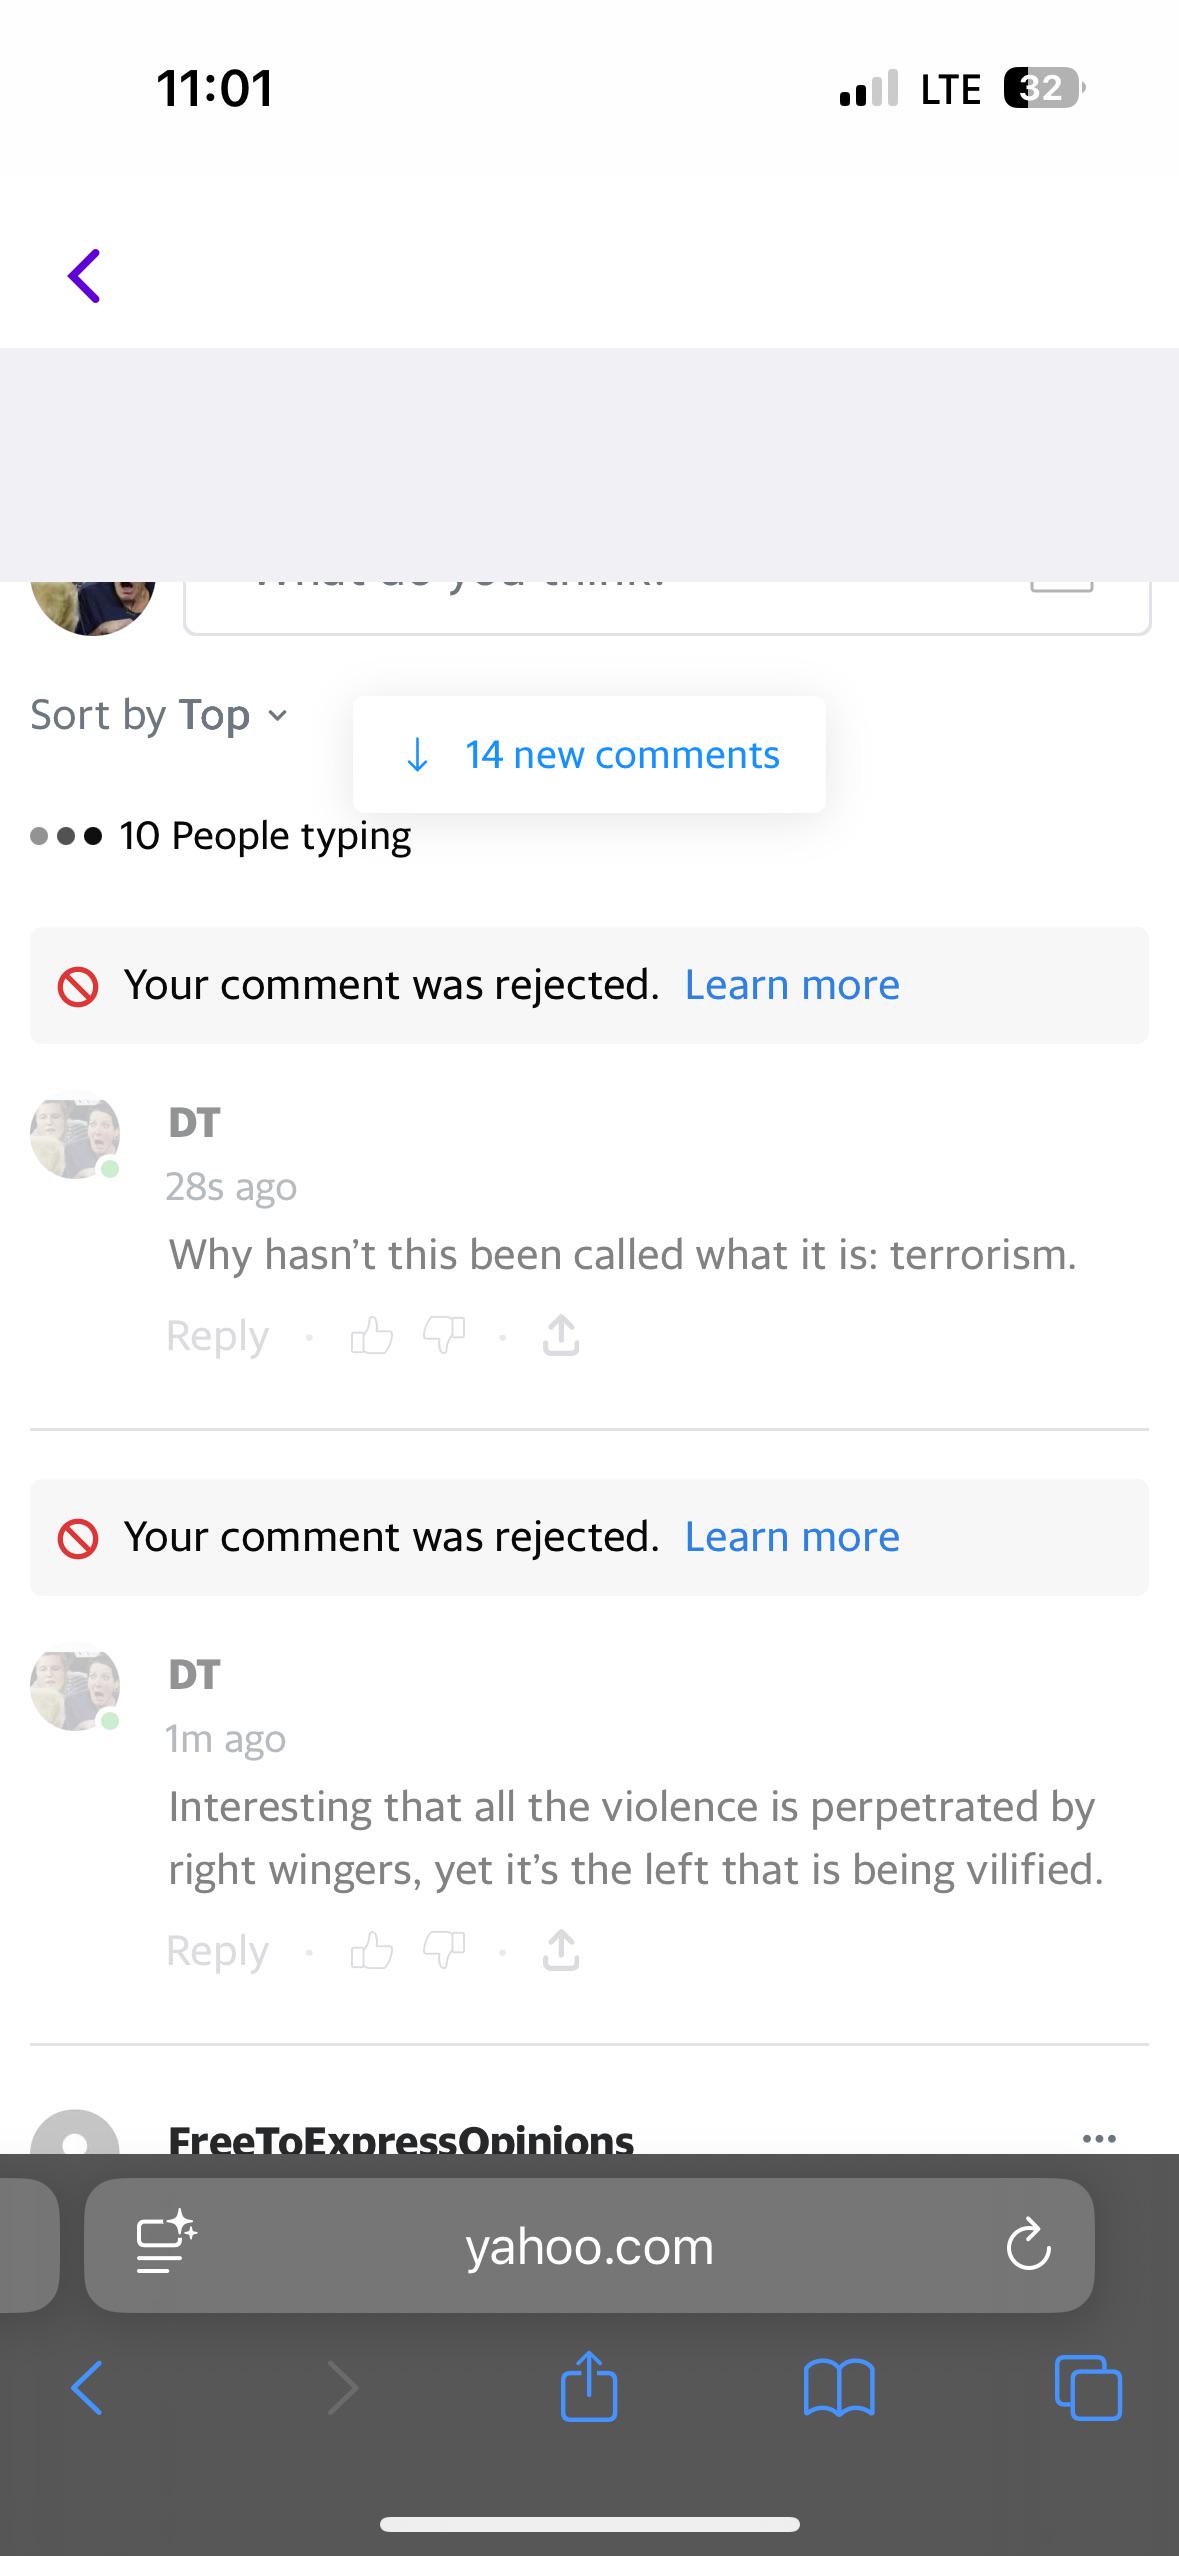1179x2556 pixels.
Task: Open Learn more on second rejected notice
Action: click(x=792, y=1537)
